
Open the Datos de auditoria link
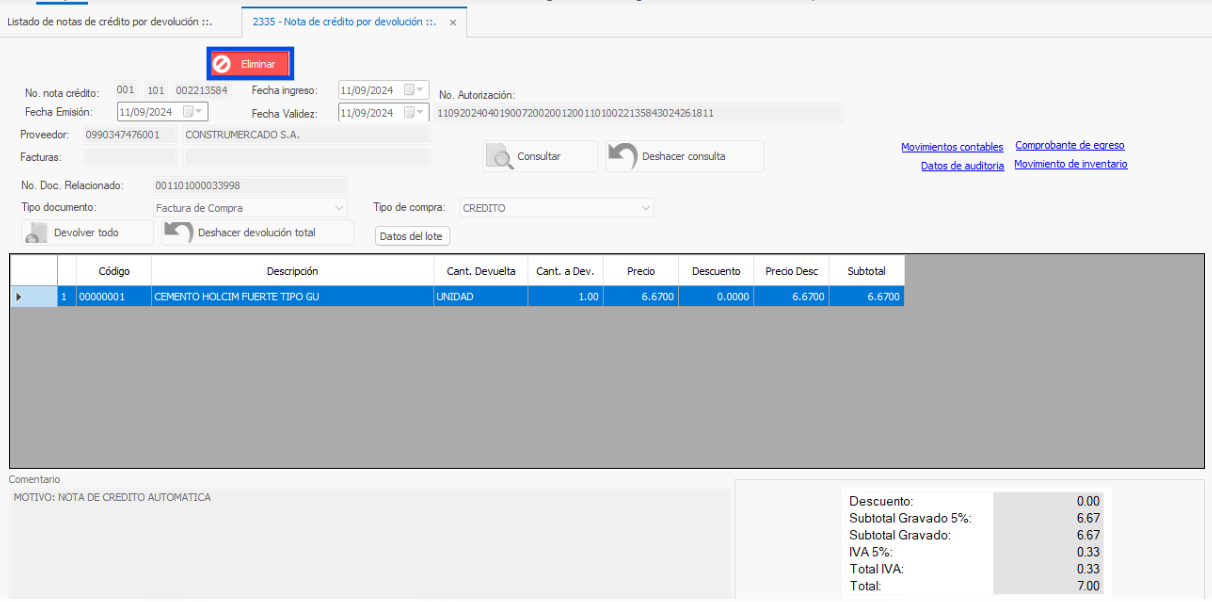[x=962, y=166]
